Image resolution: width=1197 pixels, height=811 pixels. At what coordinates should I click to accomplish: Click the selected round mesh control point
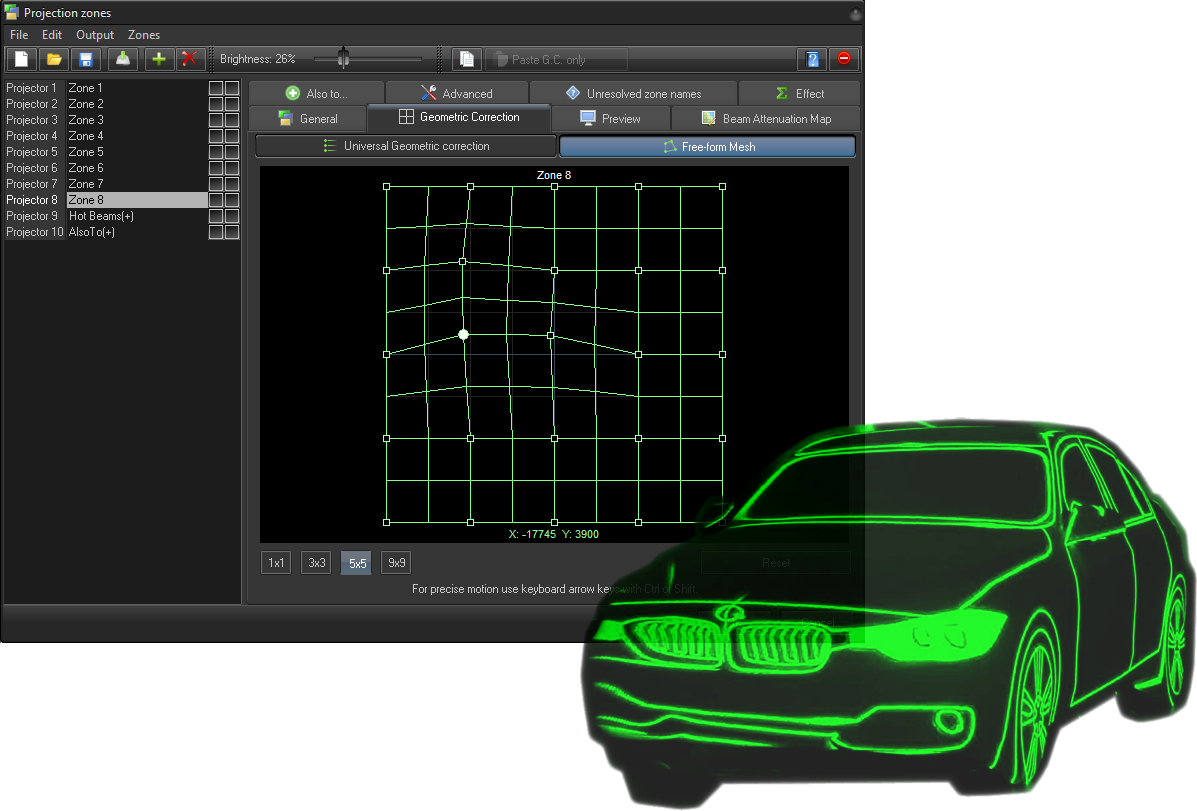(x=463, y=334)
